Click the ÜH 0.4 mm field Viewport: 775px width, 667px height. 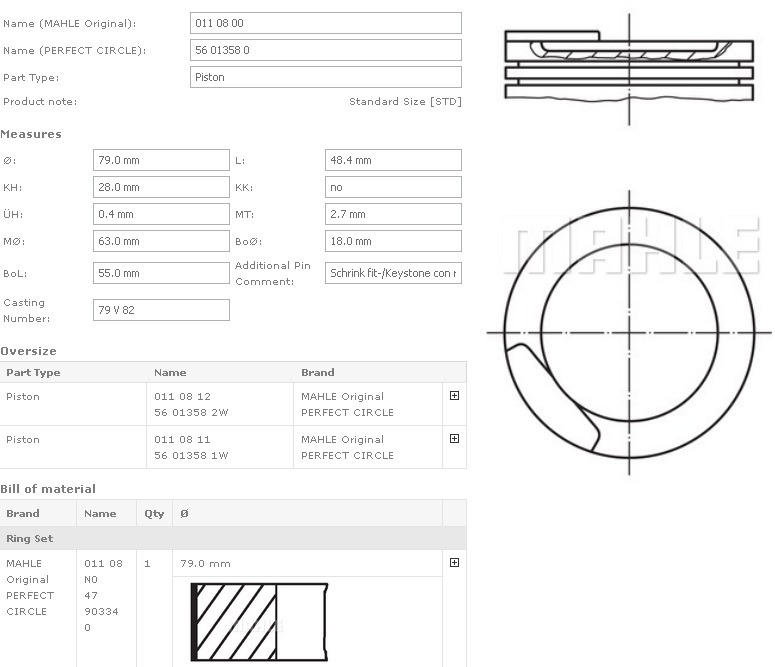click(x=161, y=214)
